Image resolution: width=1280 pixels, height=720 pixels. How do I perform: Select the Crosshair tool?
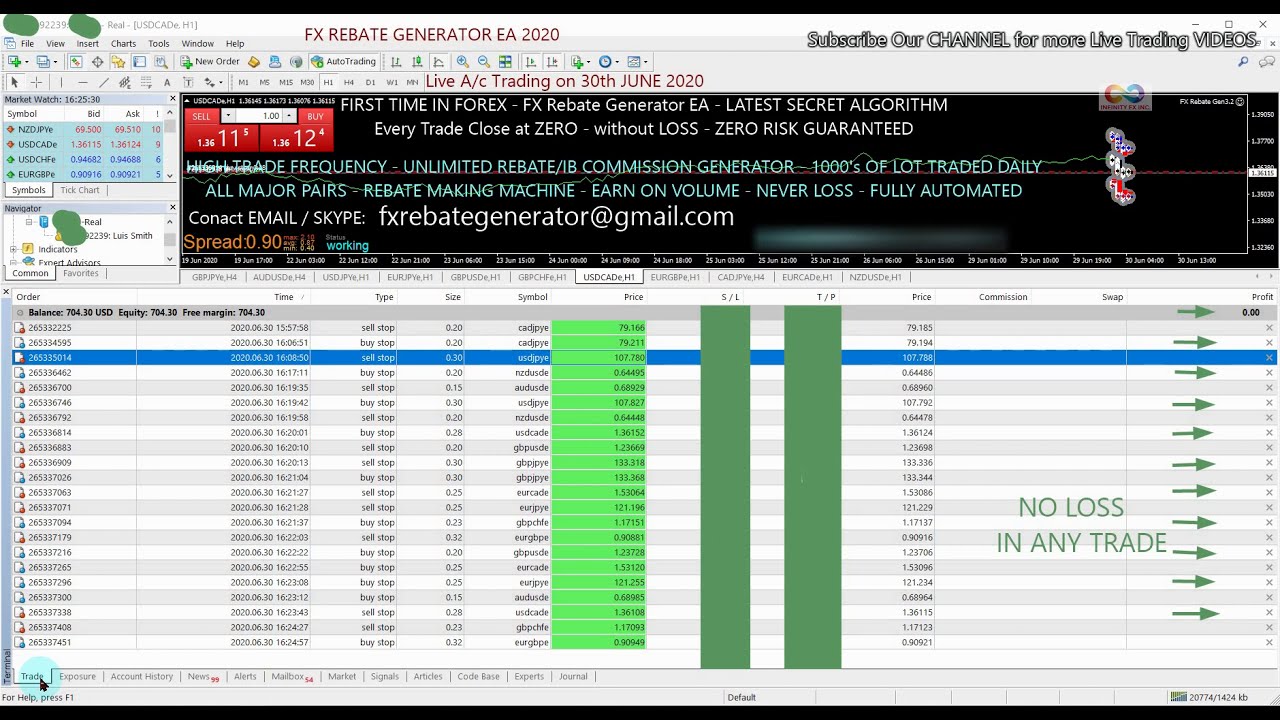36,82
